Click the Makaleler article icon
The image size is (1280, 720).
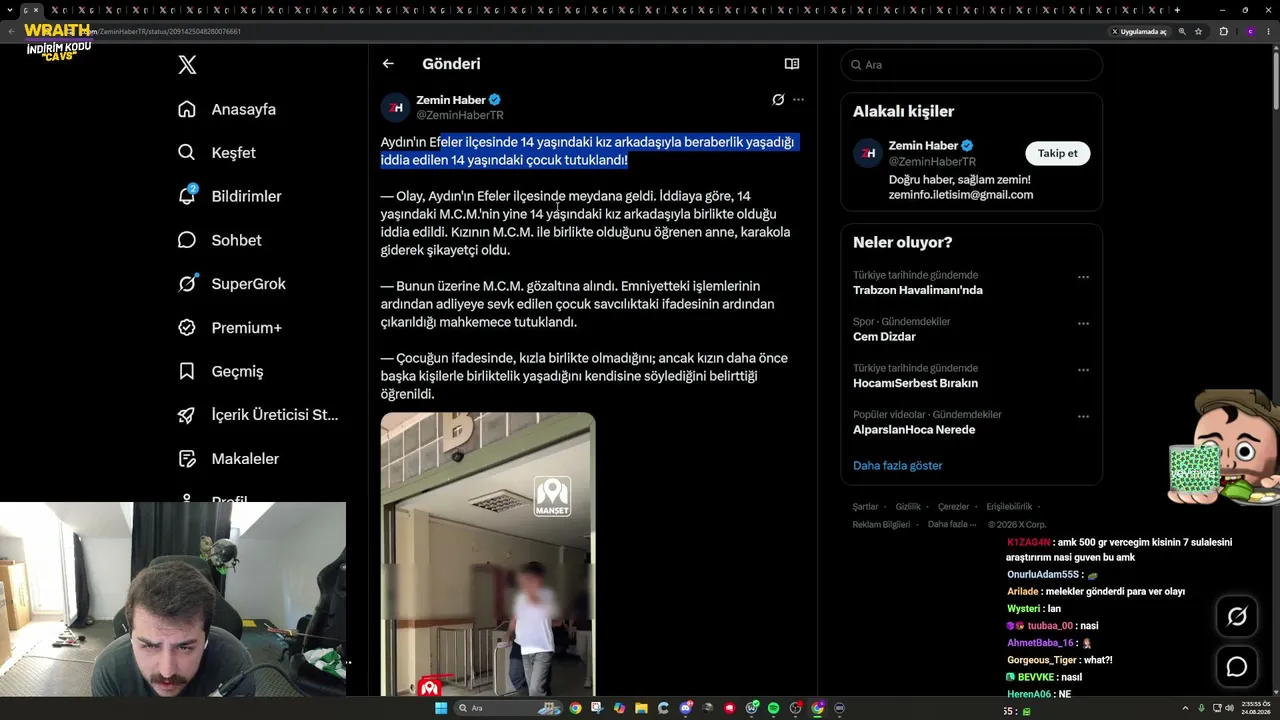coord(187,459)
